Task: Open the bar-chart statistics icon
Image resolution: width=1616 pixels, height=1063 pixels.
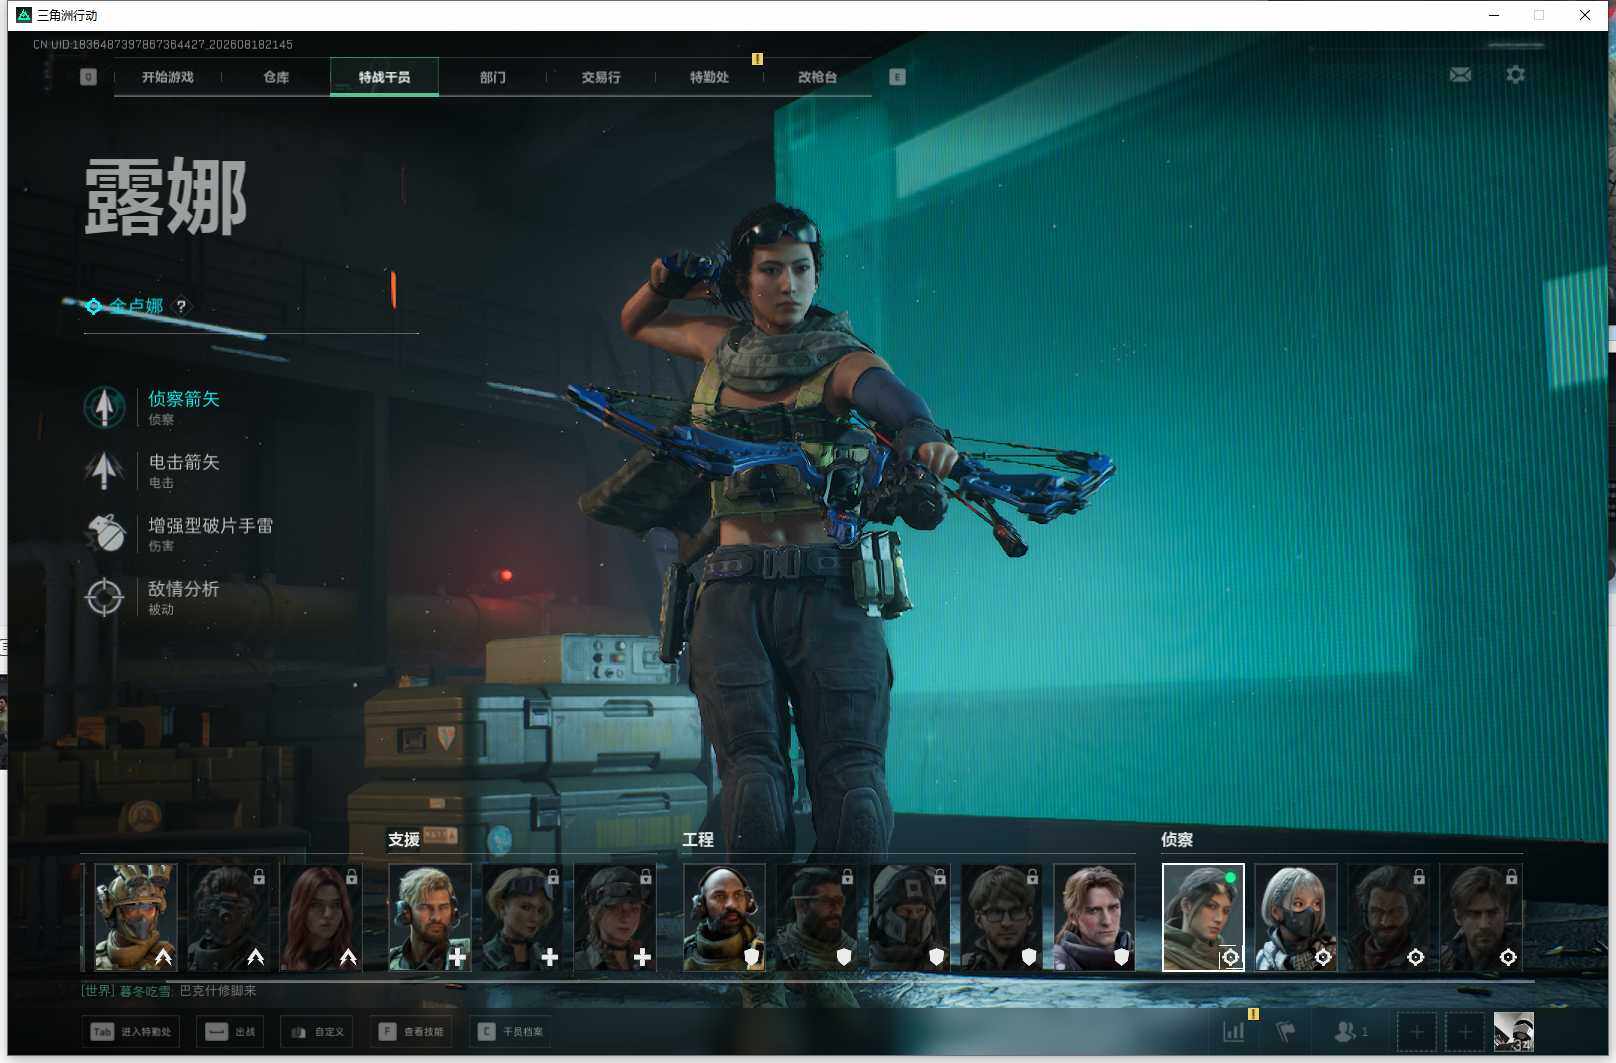Action: [1234, 1031]
